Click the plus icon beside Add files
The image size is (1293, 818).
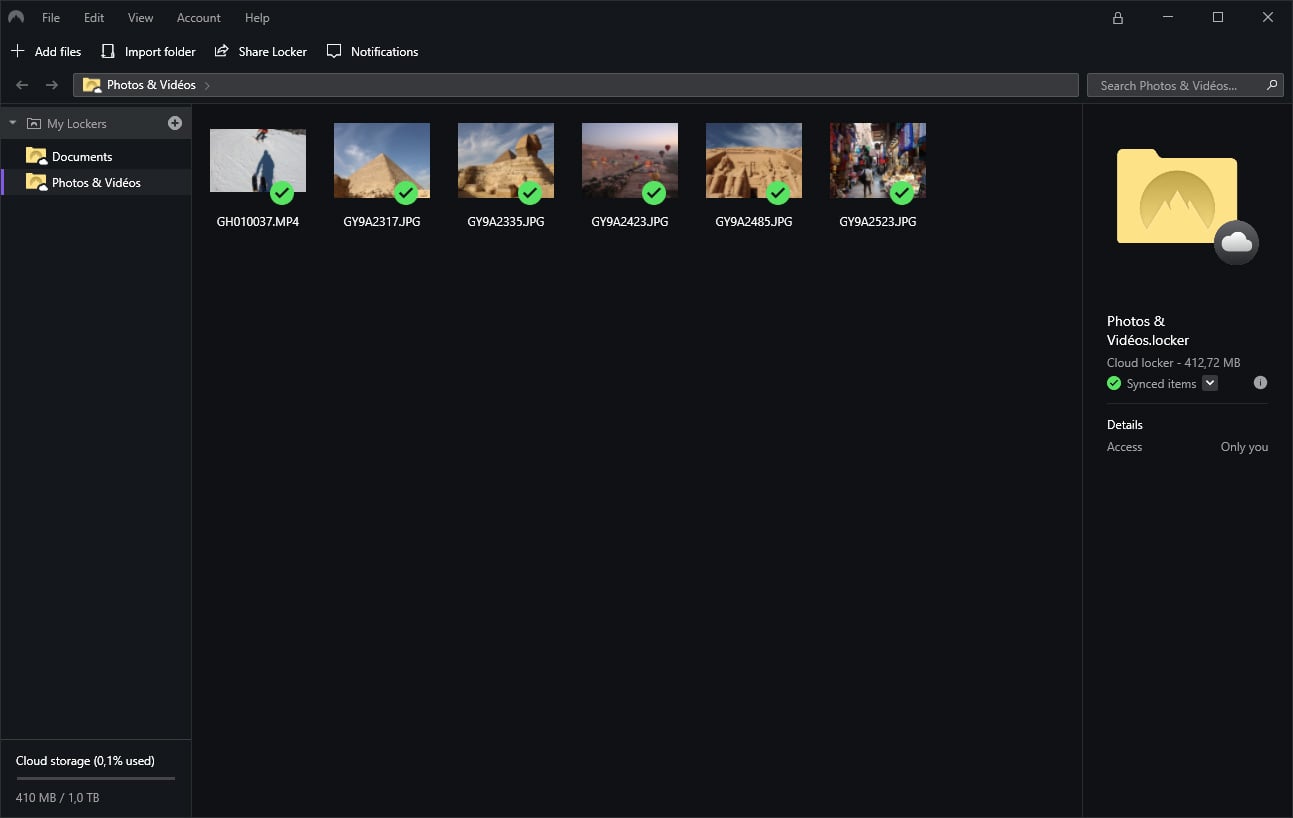[x=17, y=51]
